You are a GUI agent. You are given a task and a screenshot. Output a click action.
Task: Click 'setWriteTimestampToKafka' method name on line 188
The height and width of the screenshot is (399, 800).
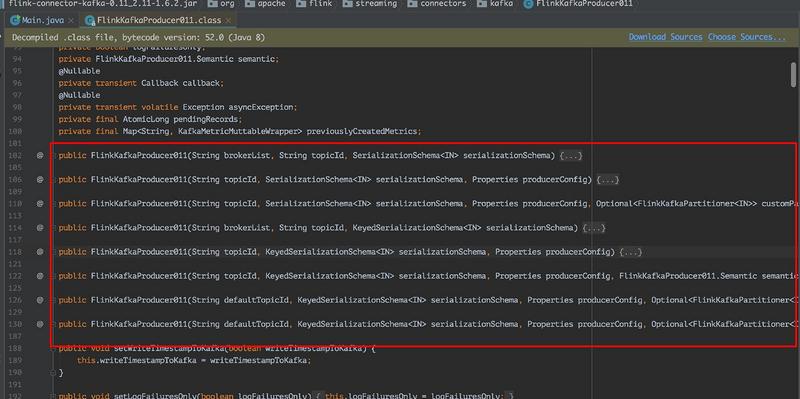pos(168,348)
